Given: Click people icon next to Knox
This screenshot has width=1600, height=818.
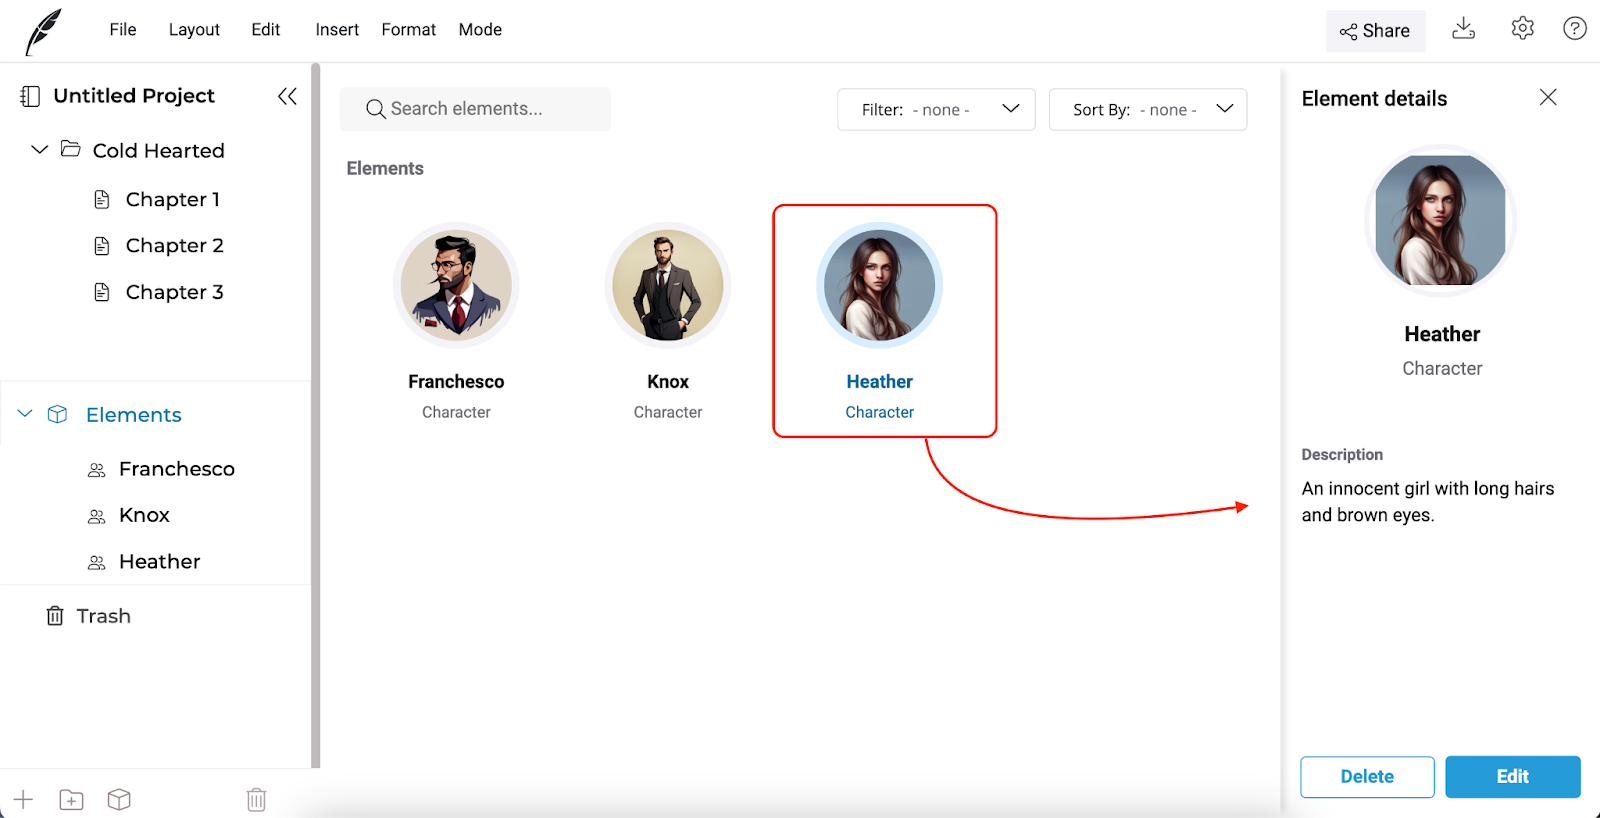Looking at the screenshot, I should (x=97, y=516).
